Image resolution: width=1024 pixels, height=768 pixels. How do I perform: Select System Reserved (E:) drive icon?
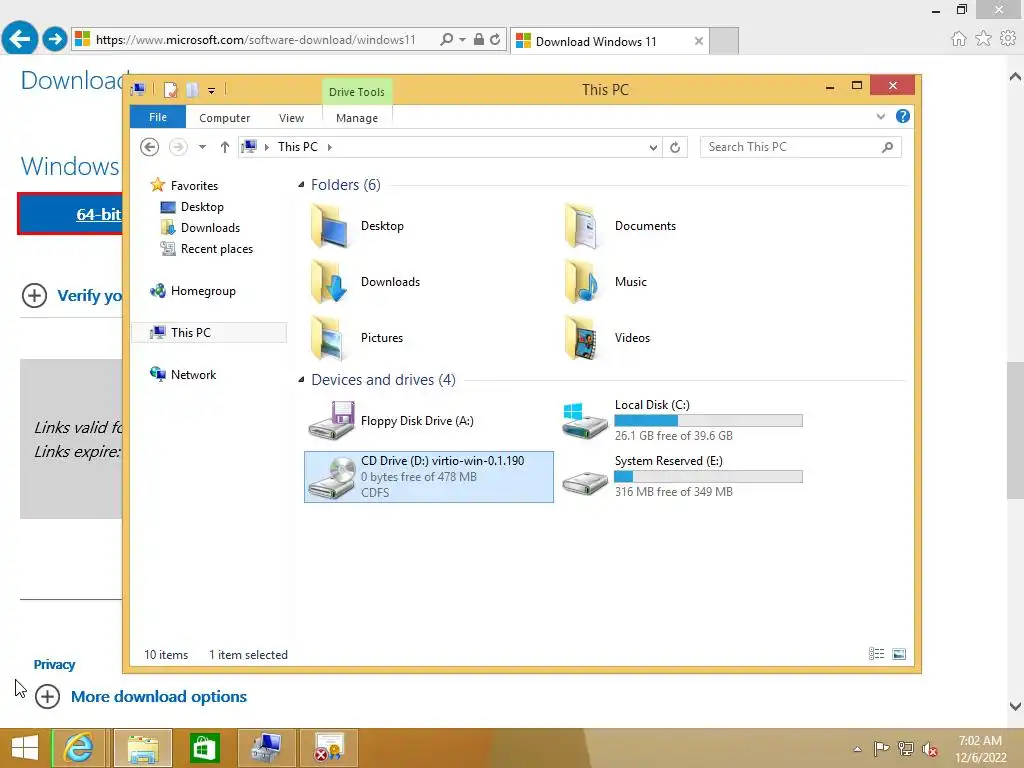click(584, 483)
